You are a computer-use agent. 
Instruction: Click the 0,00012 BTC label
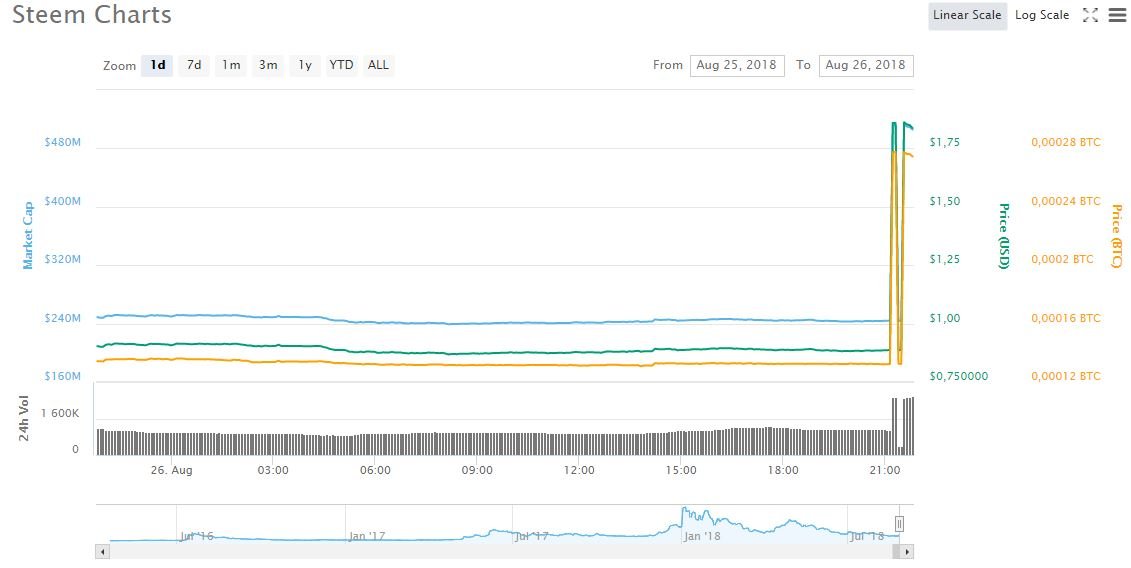click(x=1066, y=376)
